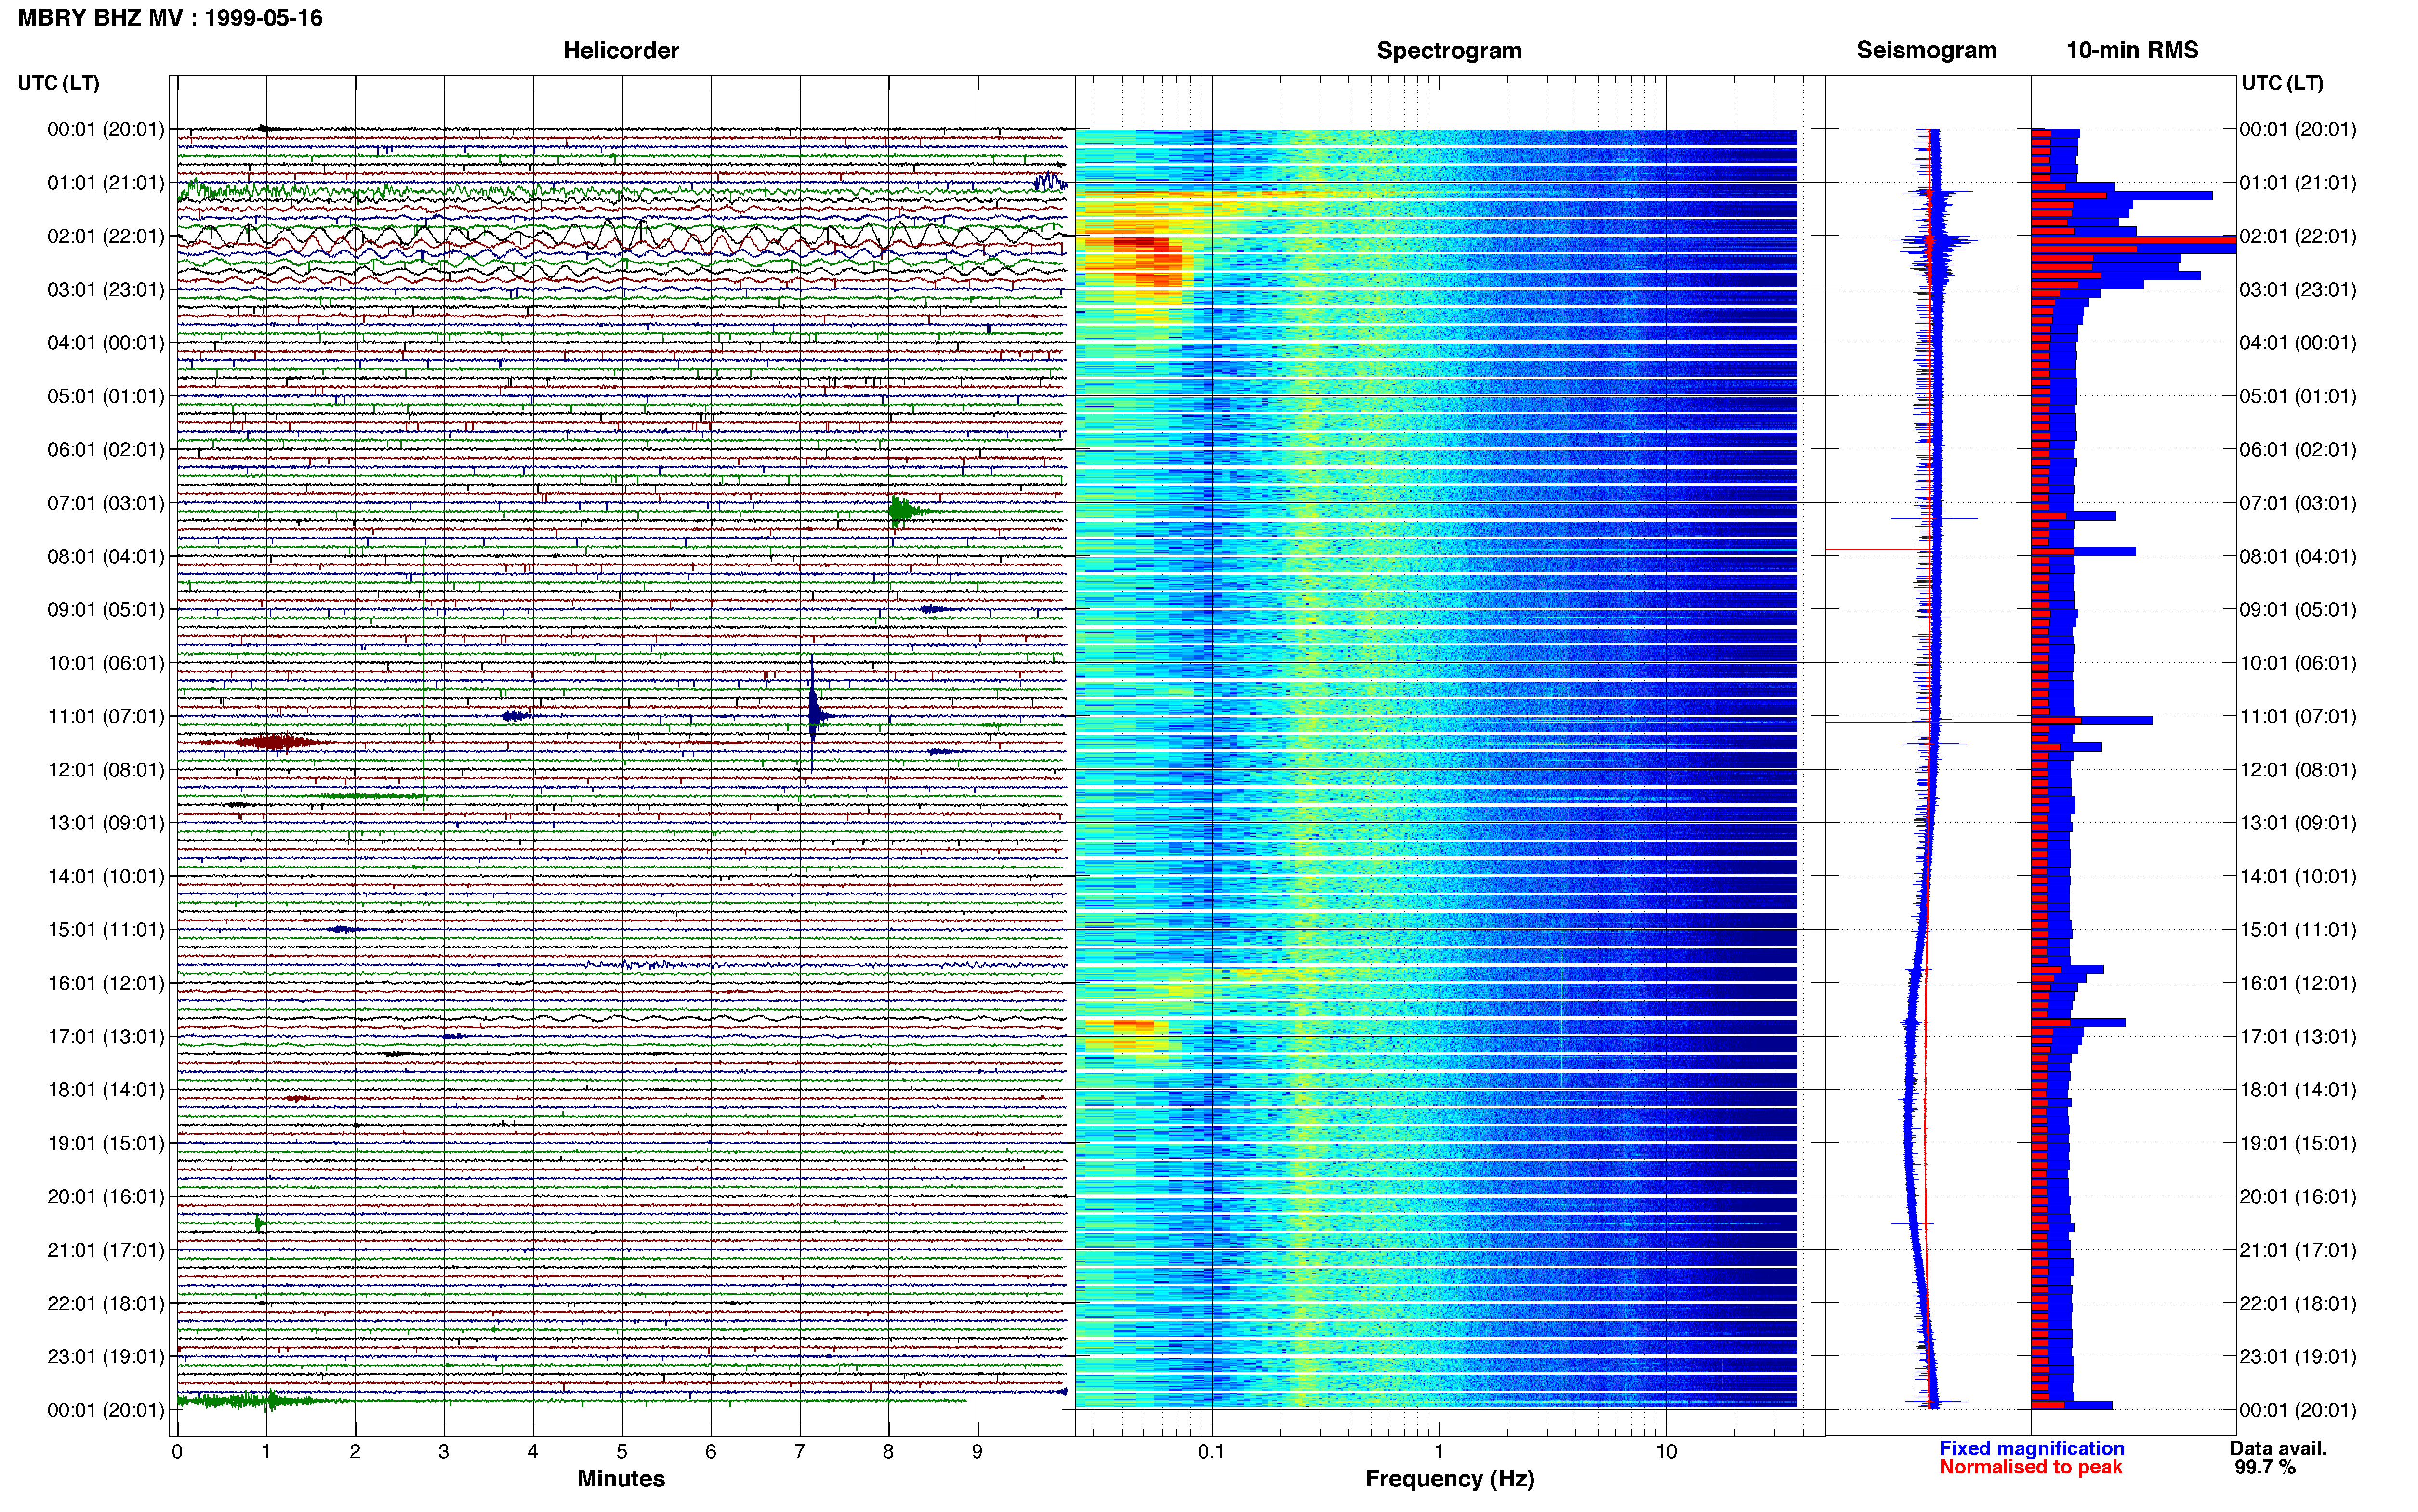Click the title 'MBRY BHZ MV : 1999-05-16'
The width and height of the screenshot is (2418, 1512).
click(170, 18)
